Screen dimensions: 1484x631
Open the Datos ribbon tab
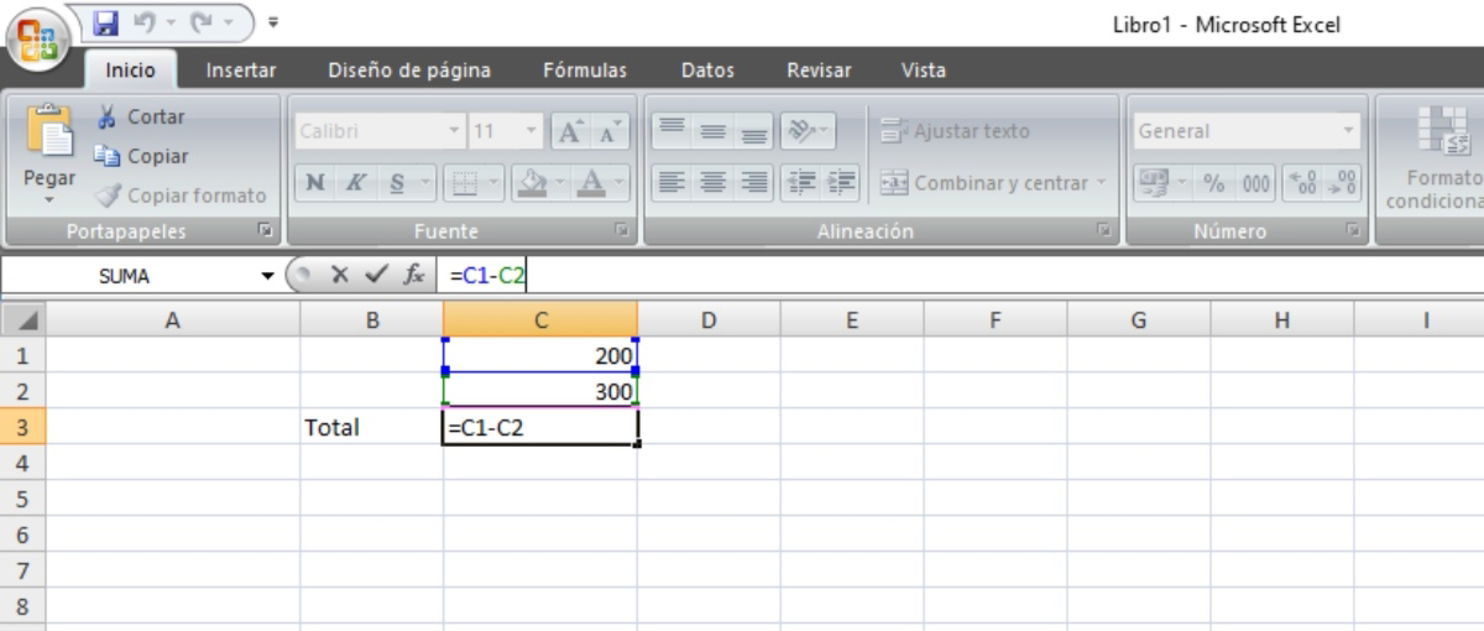tap(706, 70)
